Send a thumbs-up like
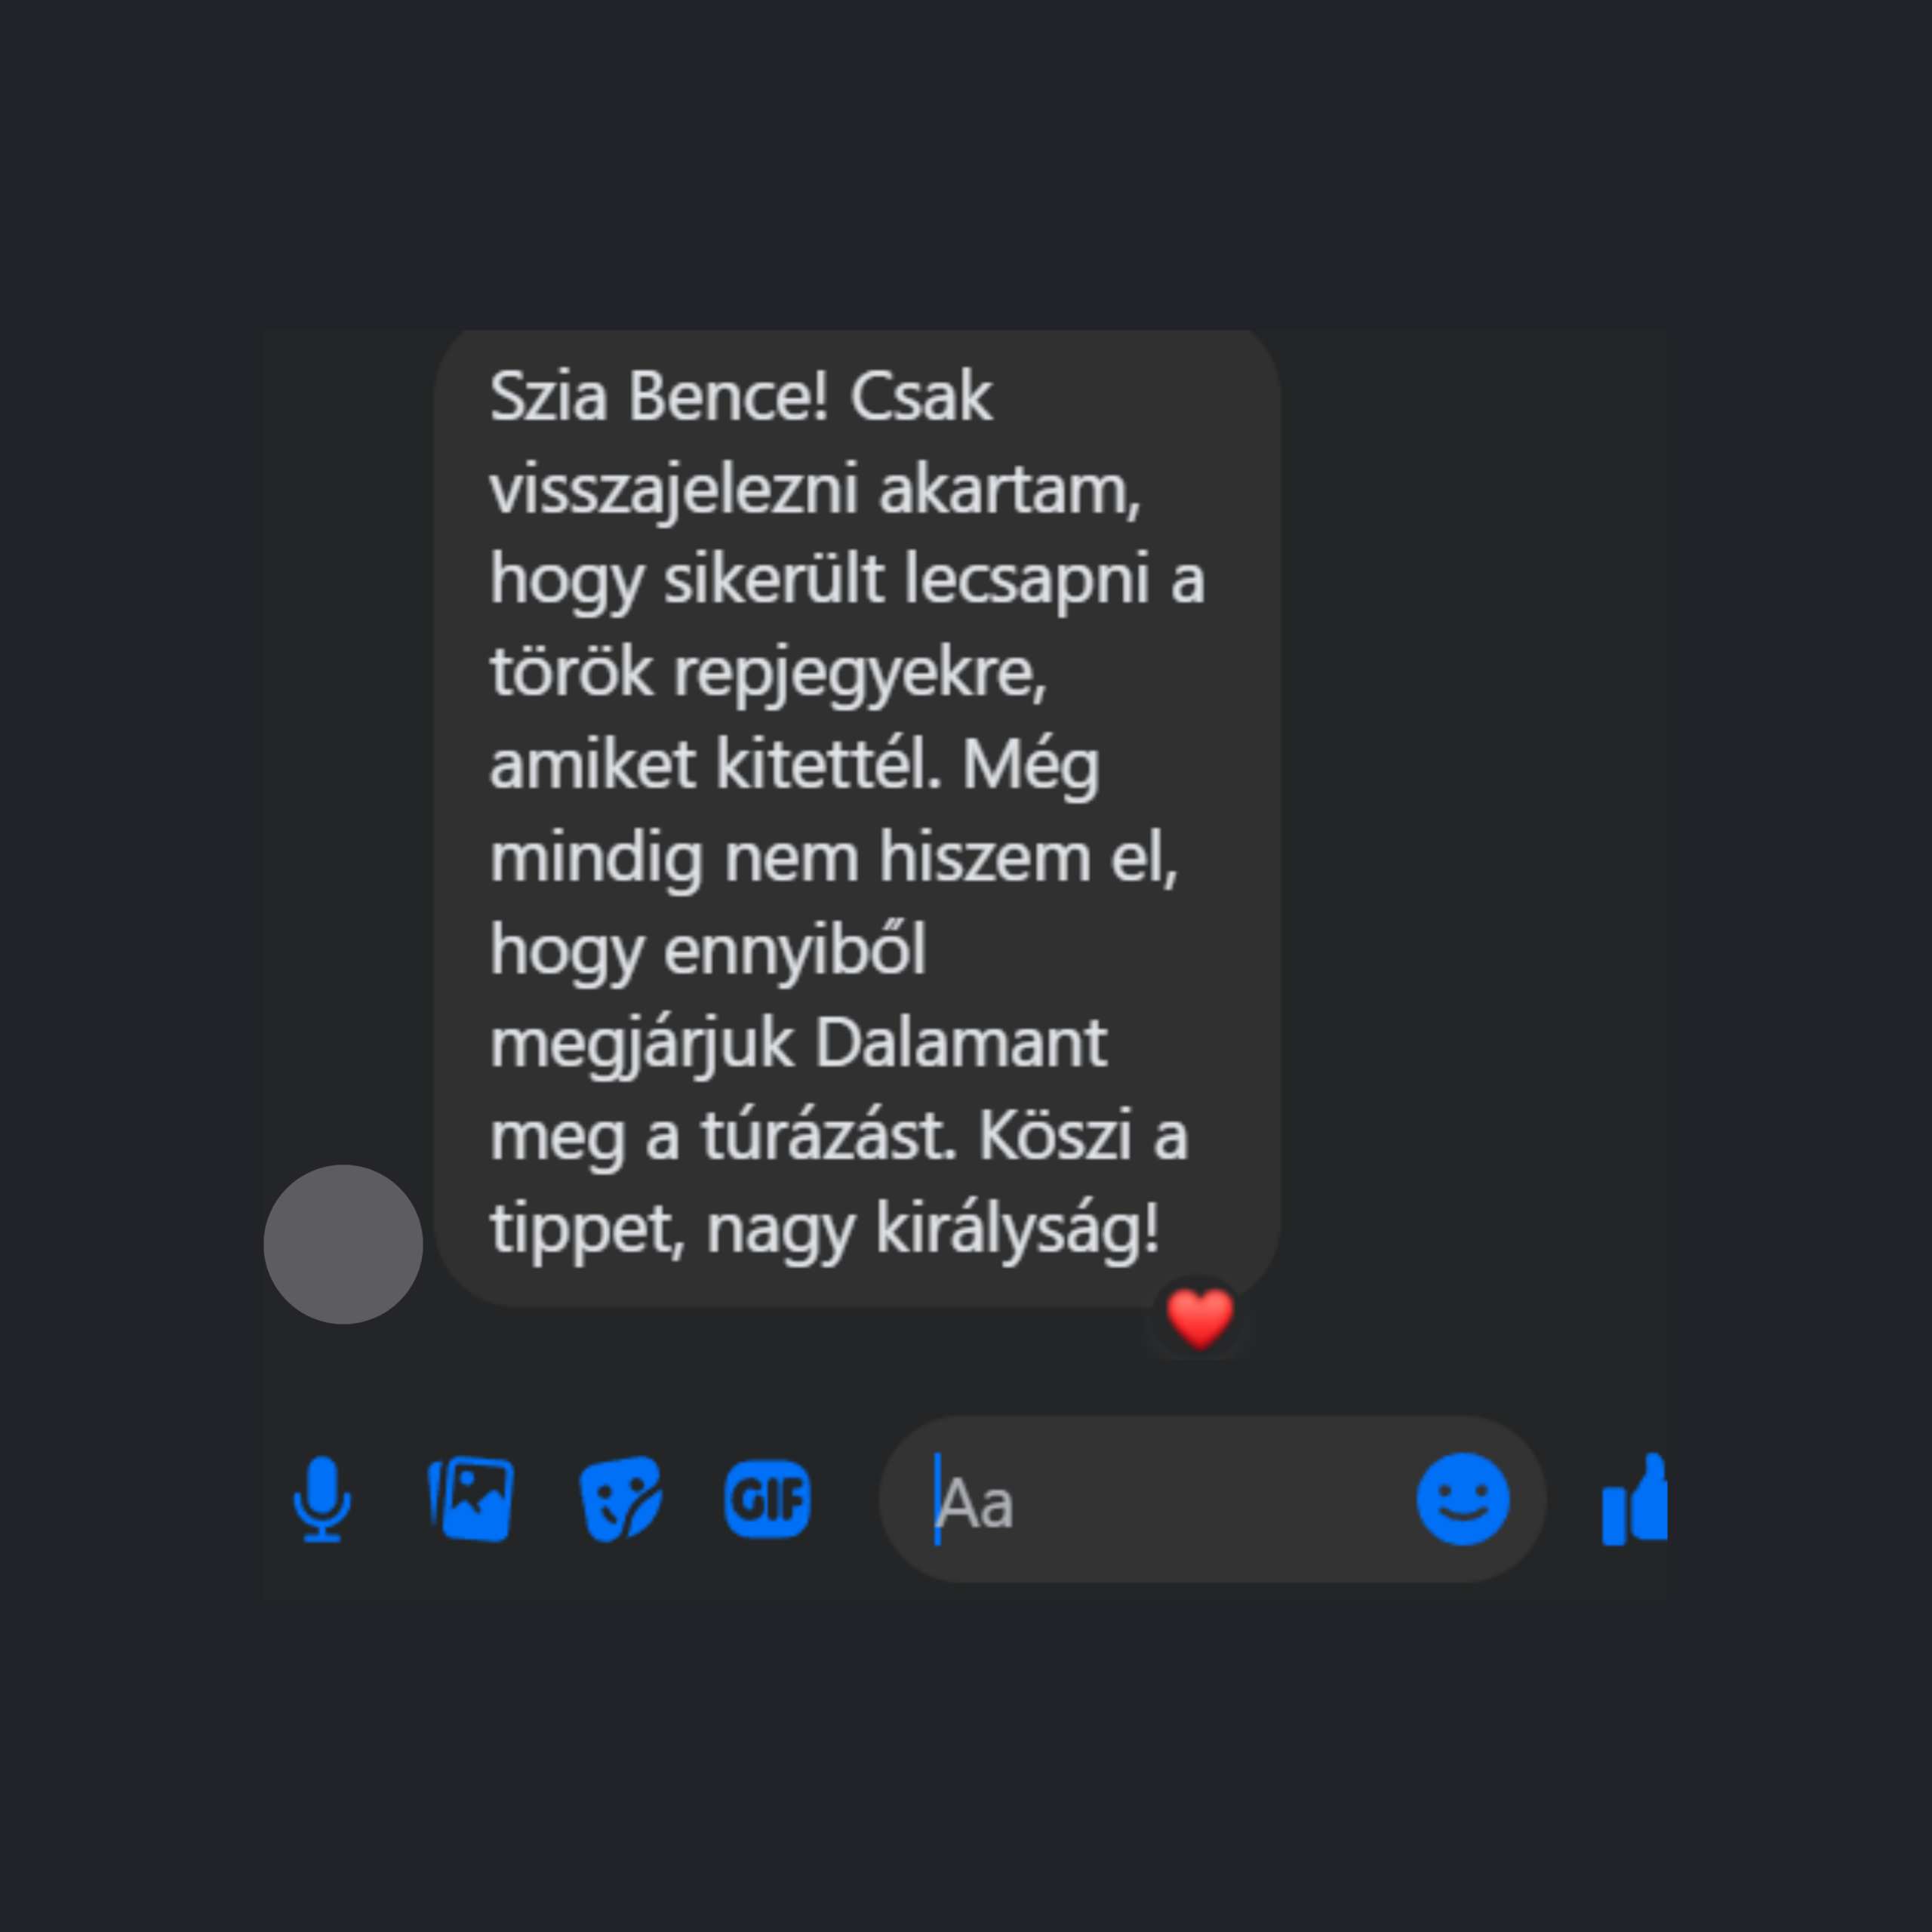 tap(1634, 1499)
